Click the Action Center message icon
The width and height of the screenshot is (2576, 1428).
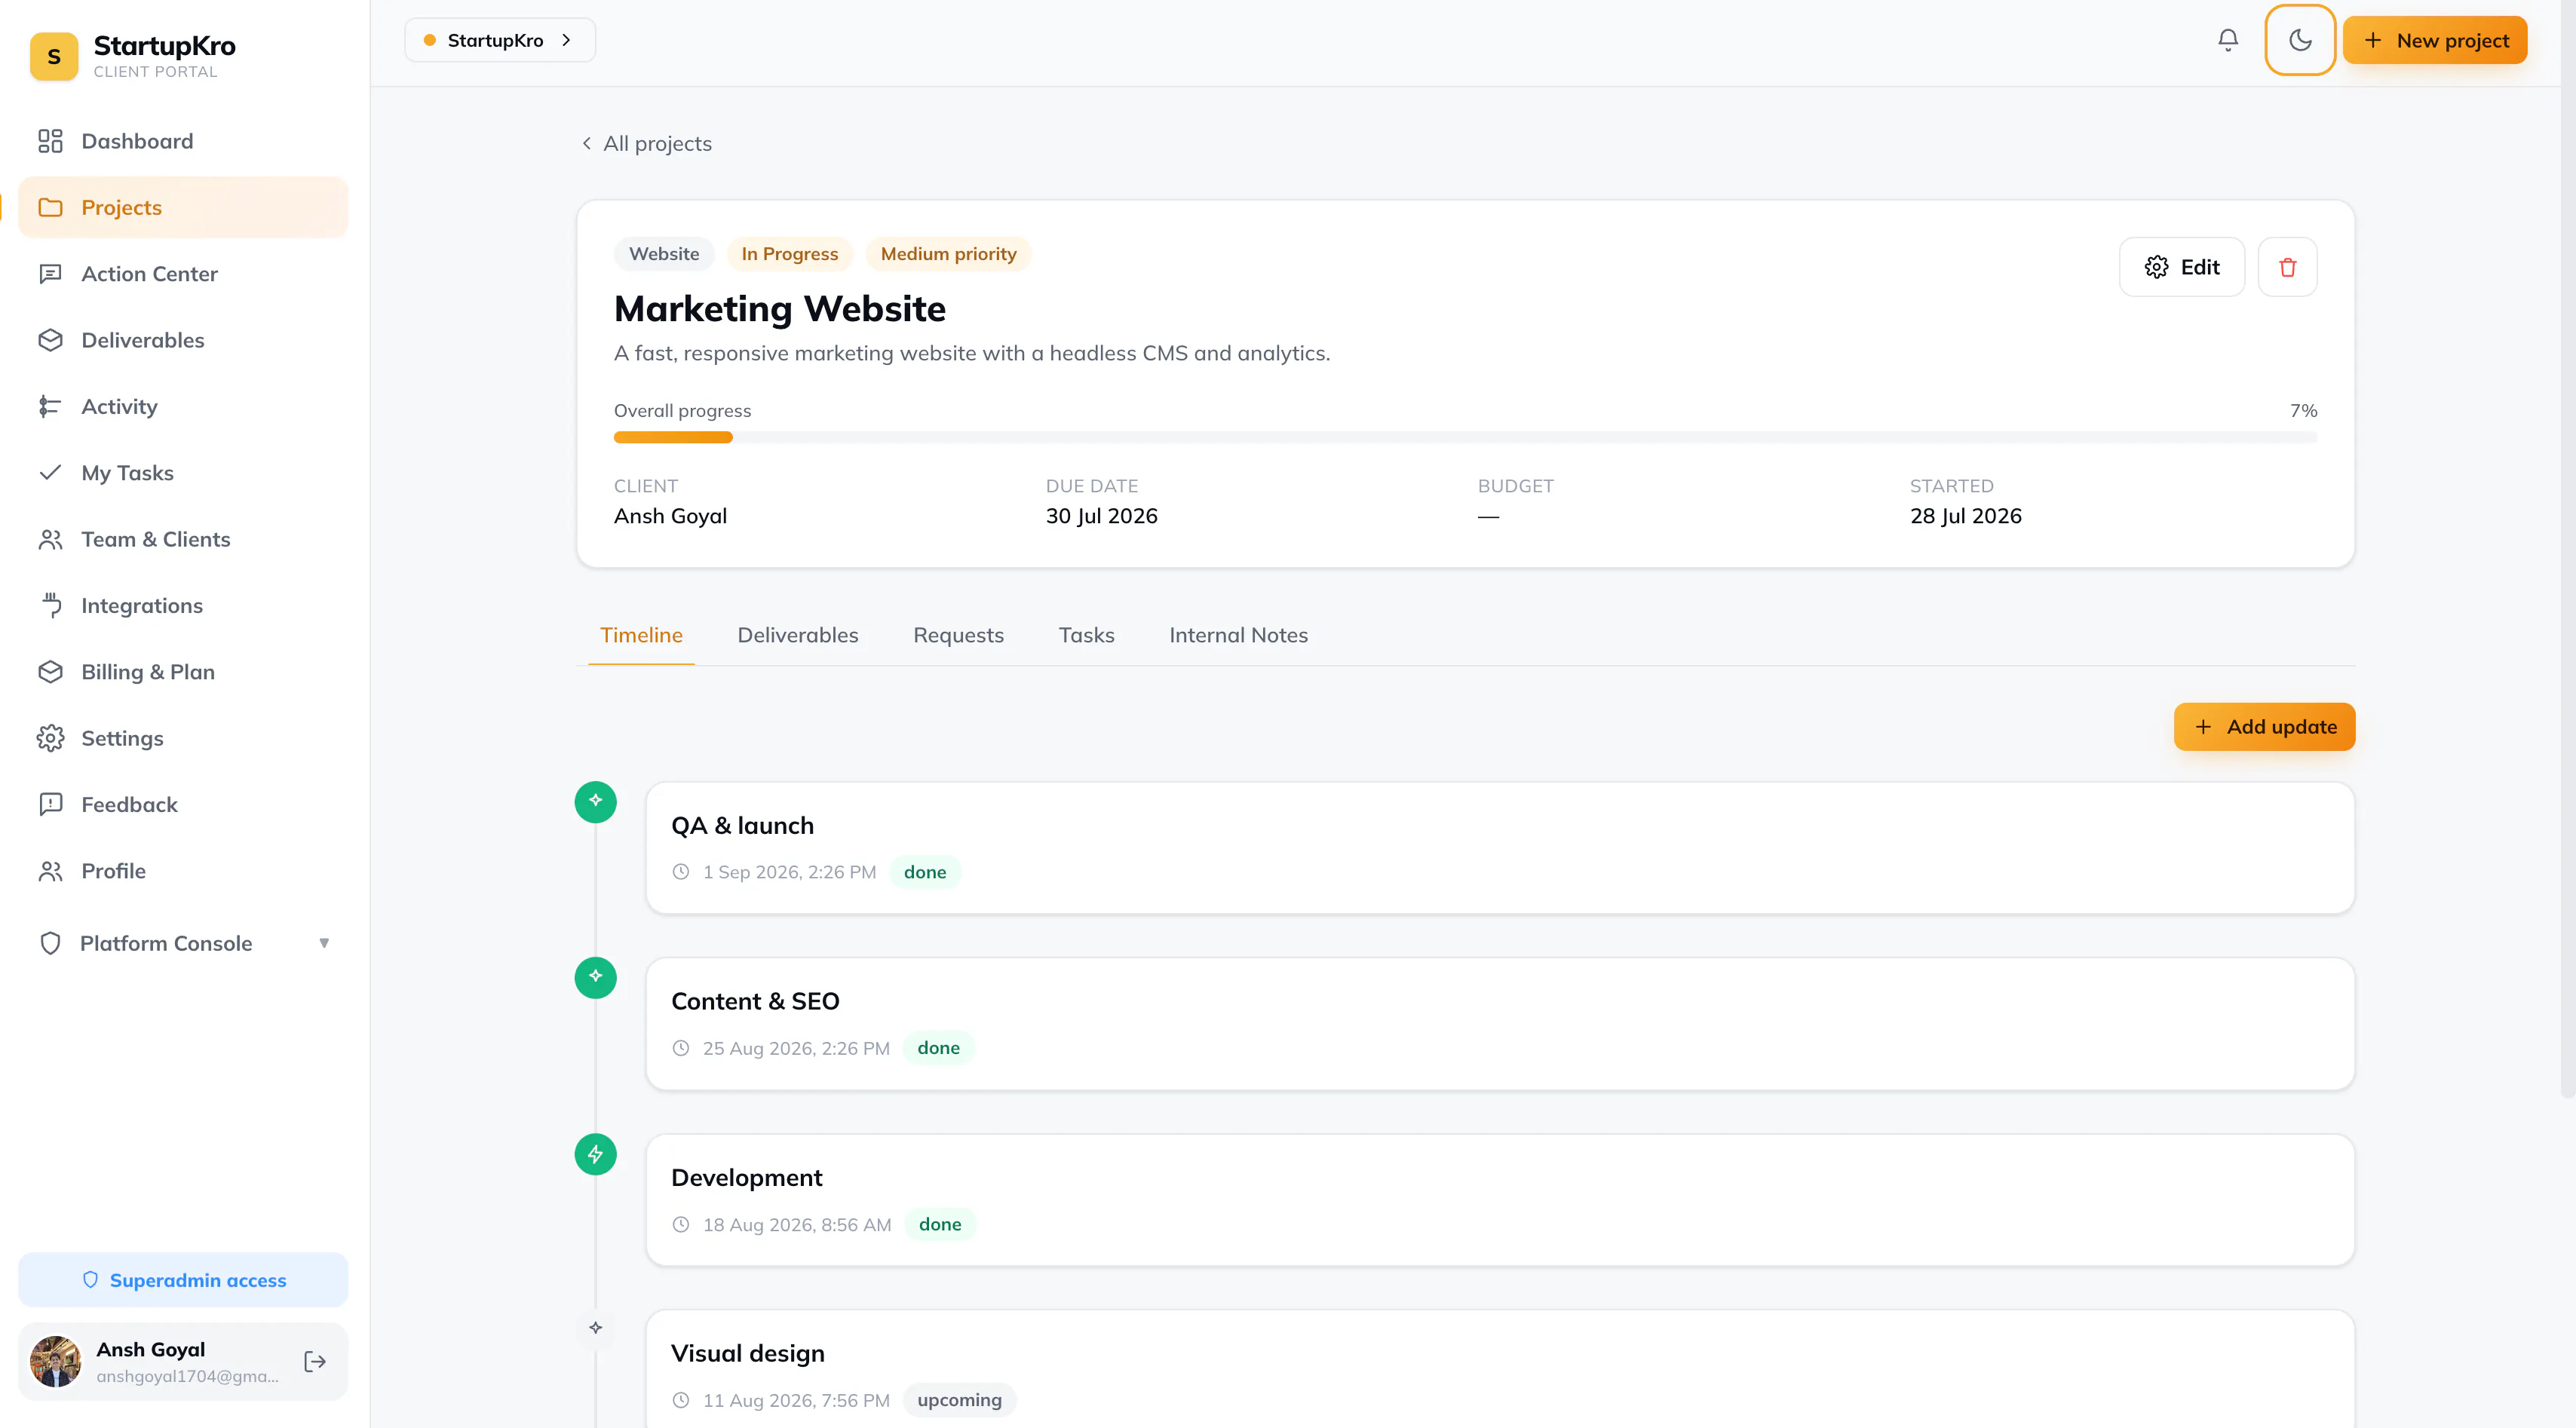coord(50,274)
